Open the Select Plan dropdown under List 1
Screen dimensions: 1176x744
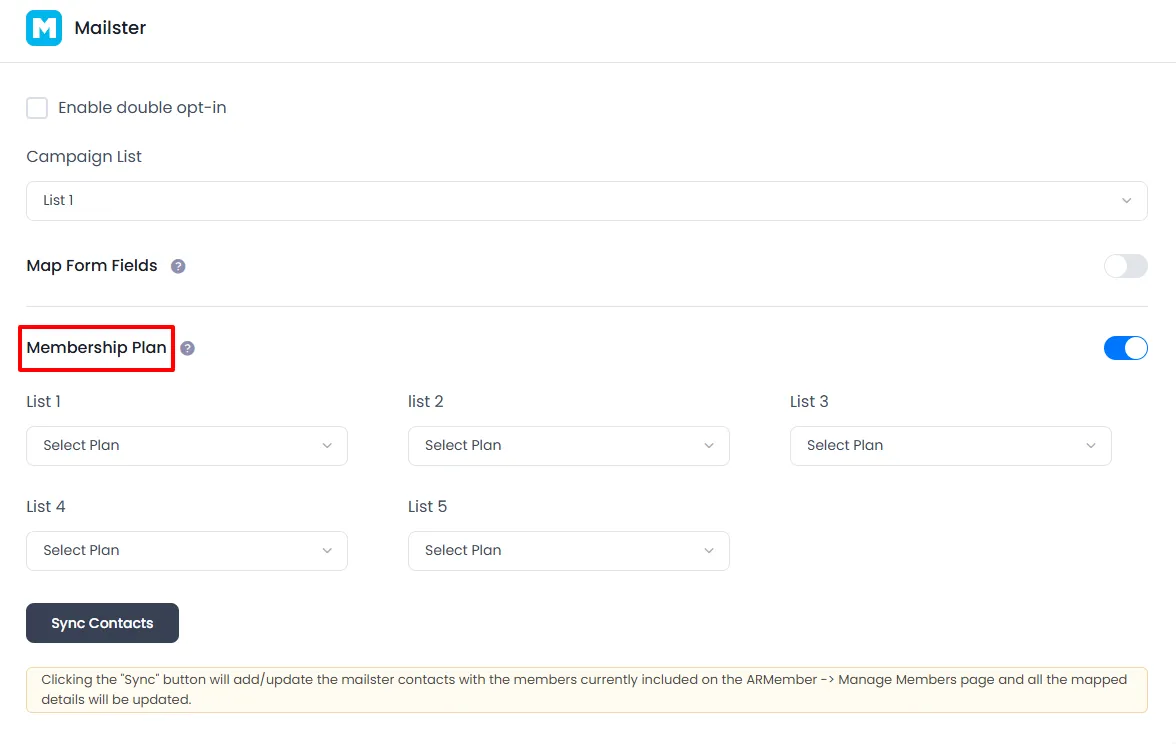[x=186, y=445]
